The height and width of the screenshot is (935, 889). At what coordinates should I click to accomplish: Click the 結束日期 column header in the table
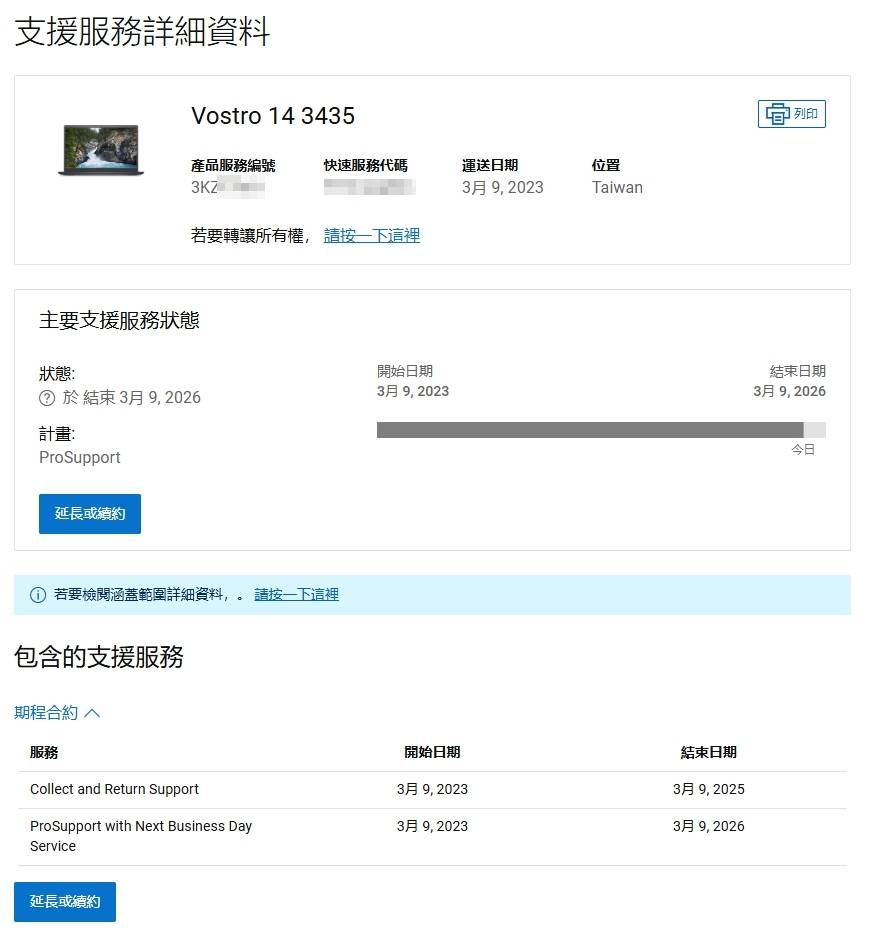pyautogui.click(x=708, y=752)
